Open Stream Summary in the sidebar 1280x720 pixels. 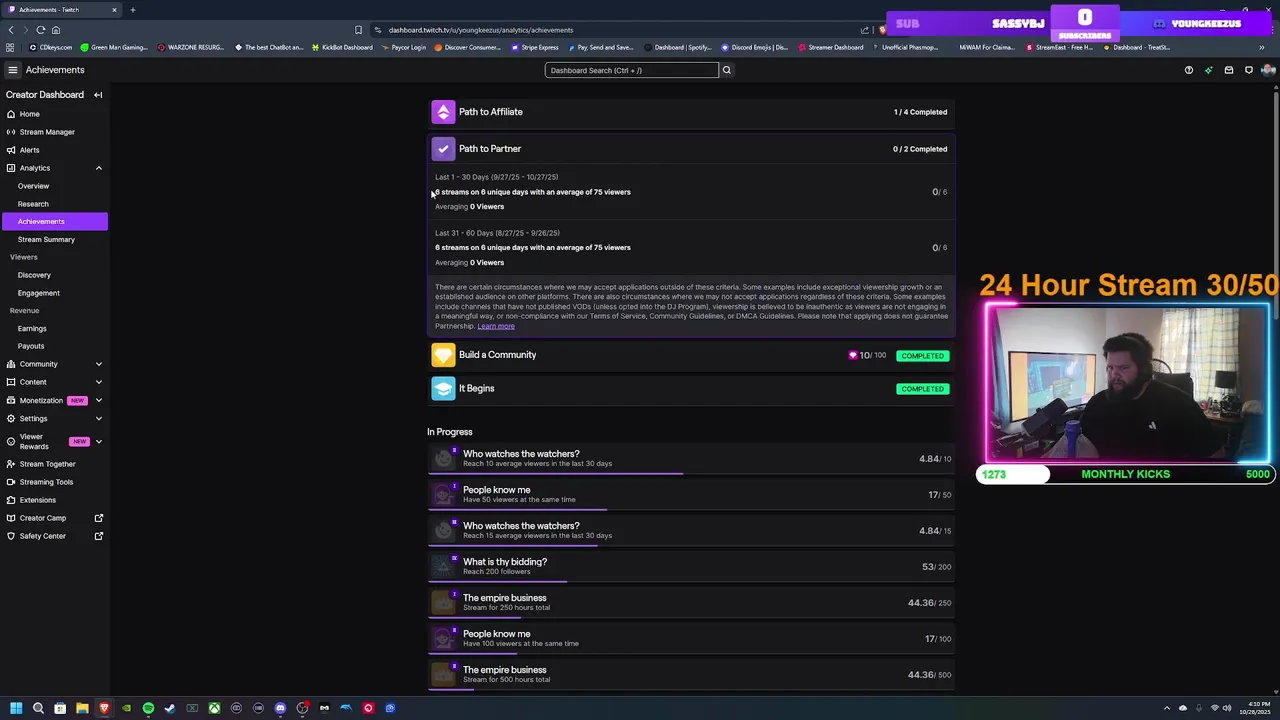[46, 239]
